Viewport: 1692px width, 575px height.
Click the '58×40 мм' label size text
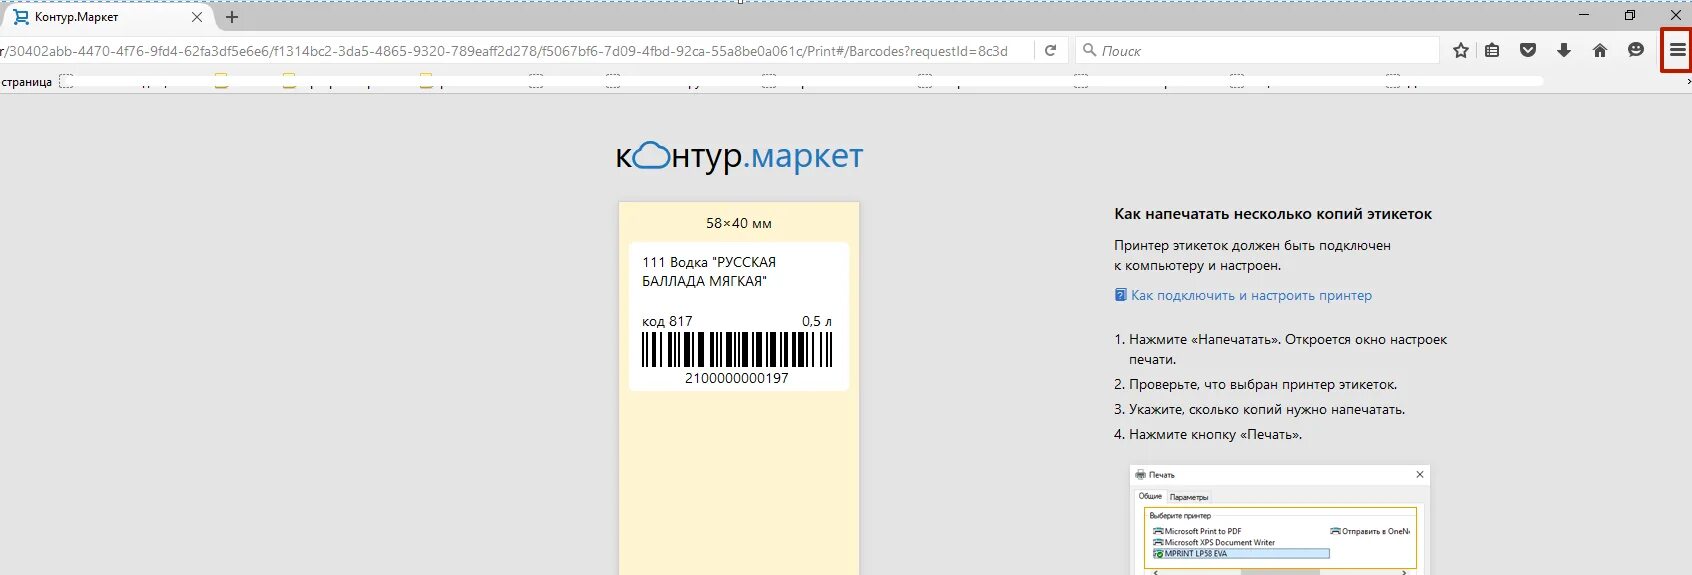(x=739, y=223)
